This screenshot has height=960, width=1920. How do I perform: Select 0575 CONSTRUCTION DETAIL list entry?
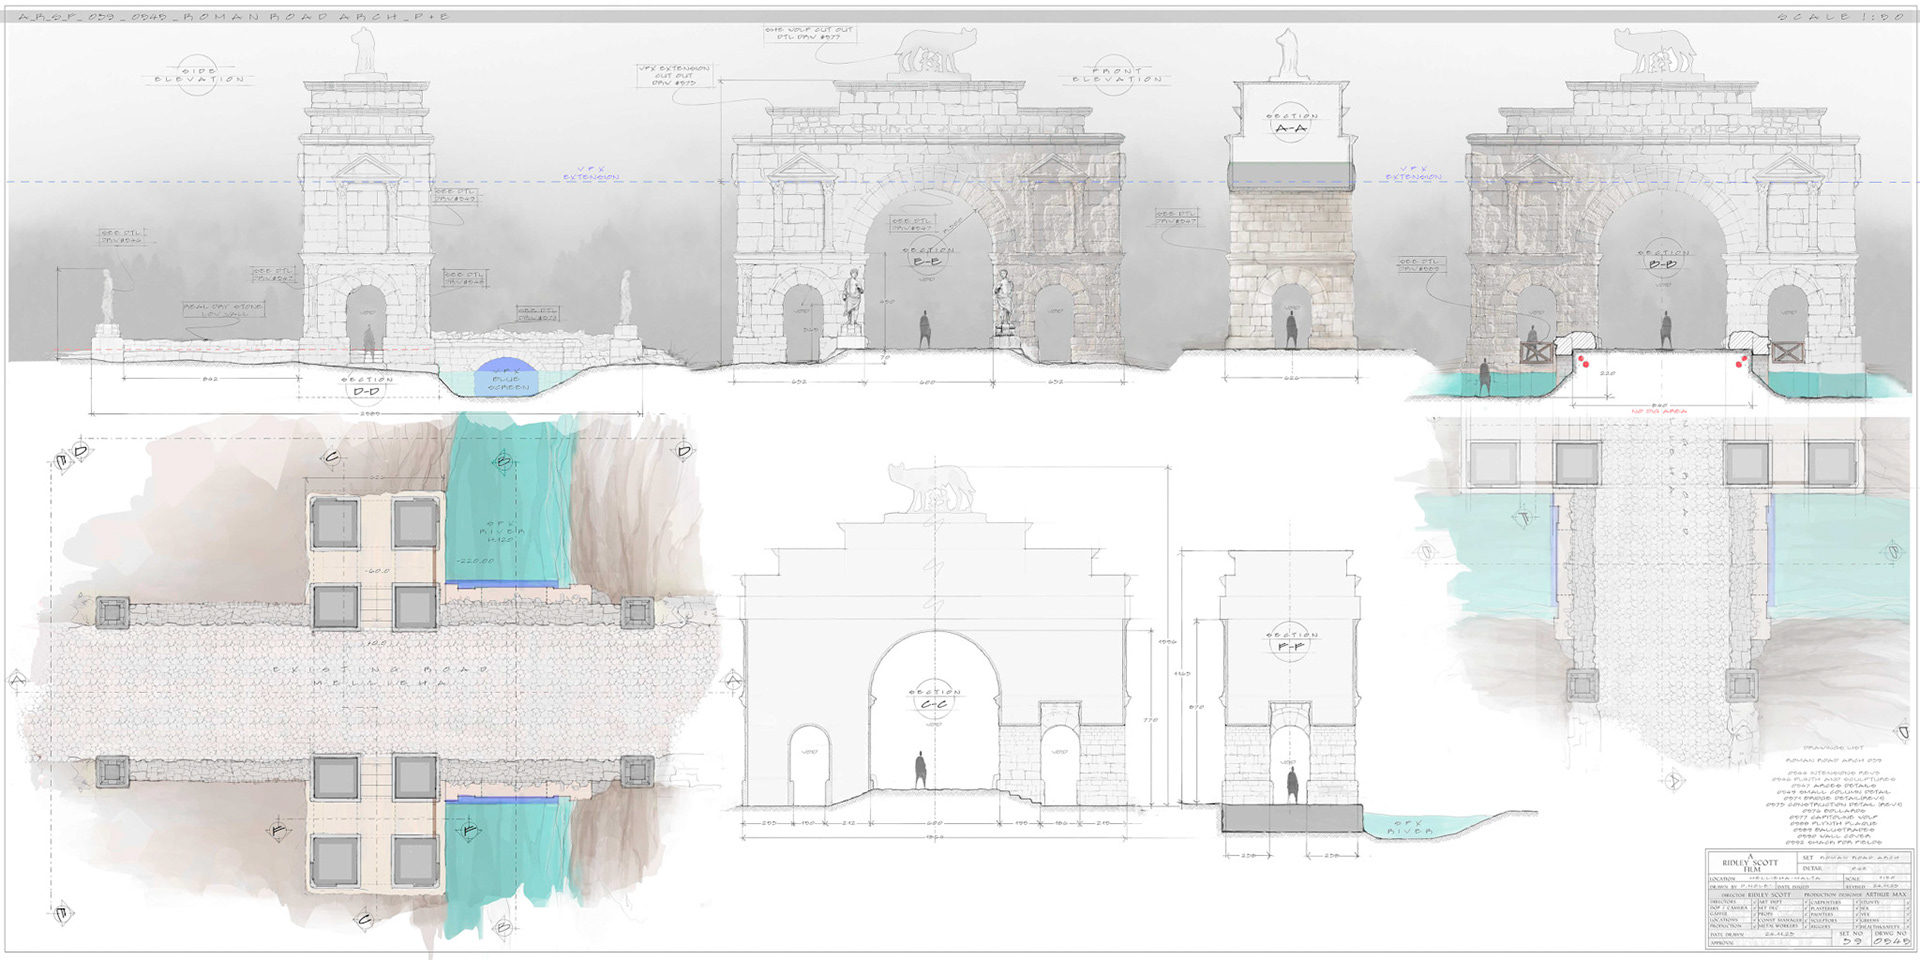pos(1833,805)
